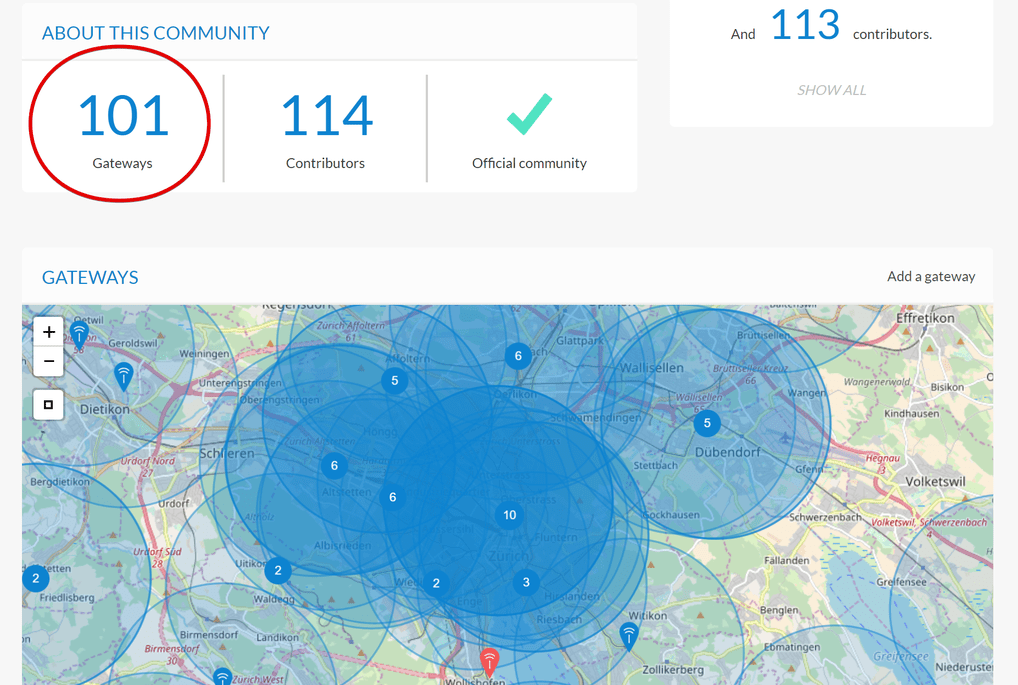The image size is (1018, 685).
Task: Open the 6-gateway cluster near Altstetten
Action: click(x=393, y=497)
